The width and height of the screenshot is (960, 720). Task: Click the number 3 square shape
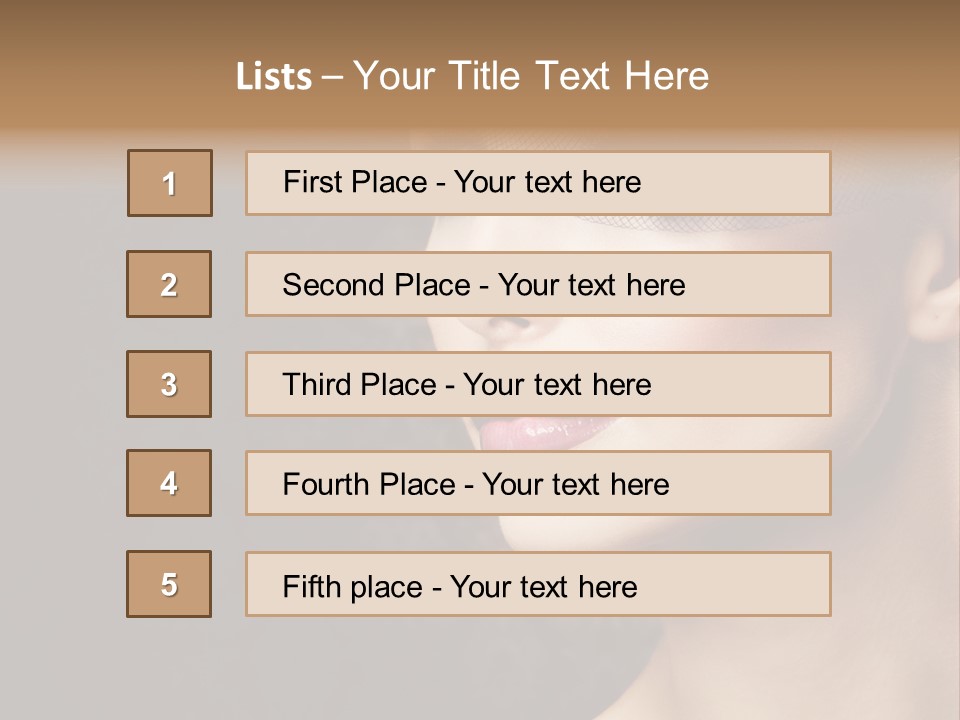(x=169, y=384)
